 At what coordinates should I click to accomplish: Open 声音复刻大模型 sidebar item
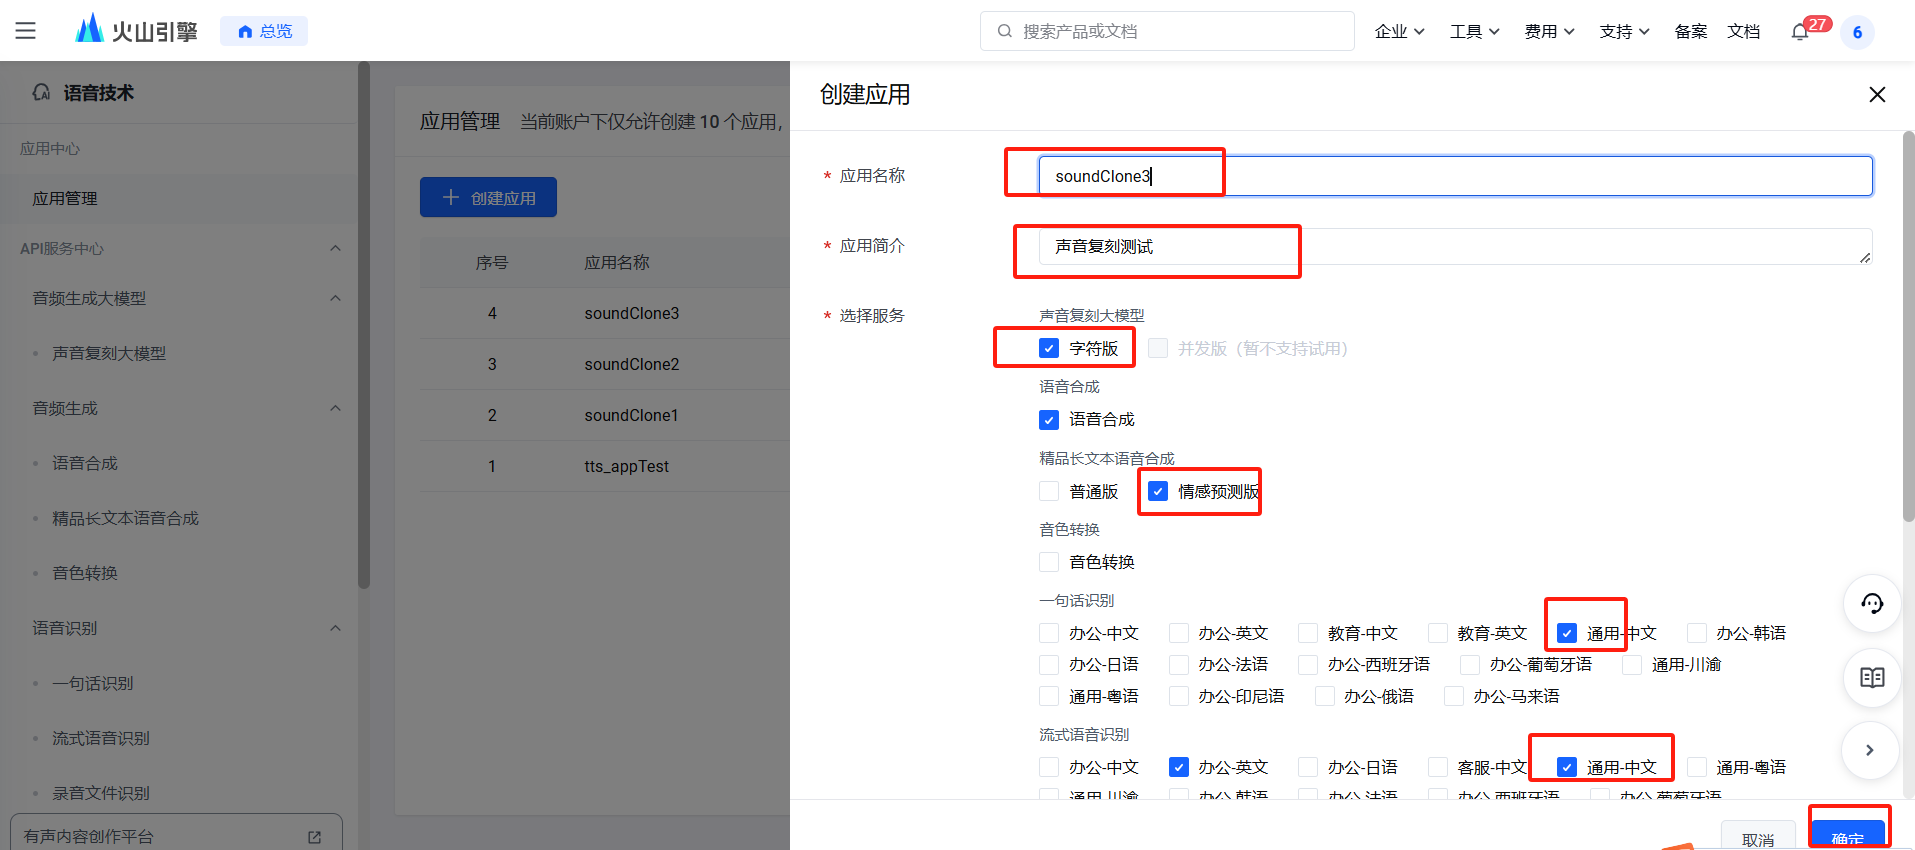109,353
